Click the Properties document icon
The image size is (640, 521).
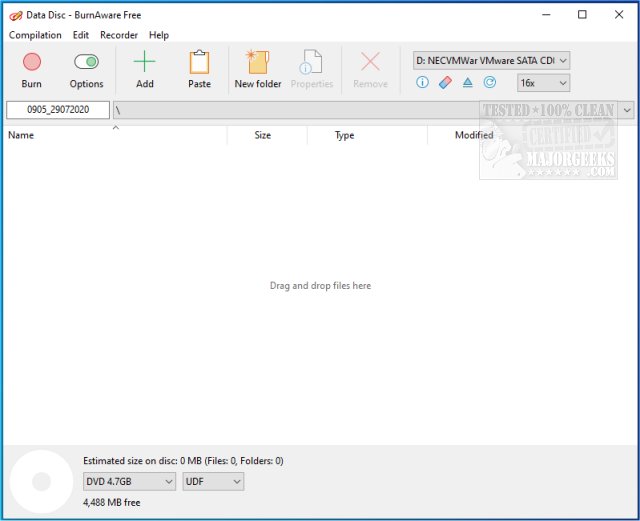(x=311, y=62)
